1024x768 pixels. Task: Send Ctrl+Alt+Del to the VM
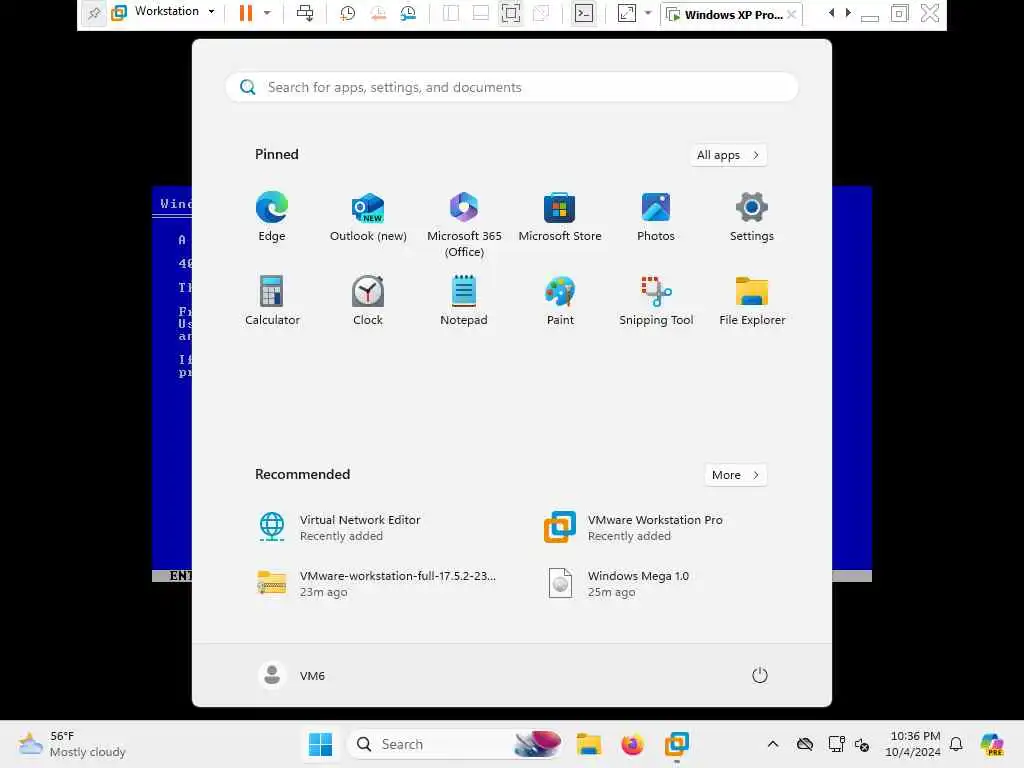[x=305, y=13]
